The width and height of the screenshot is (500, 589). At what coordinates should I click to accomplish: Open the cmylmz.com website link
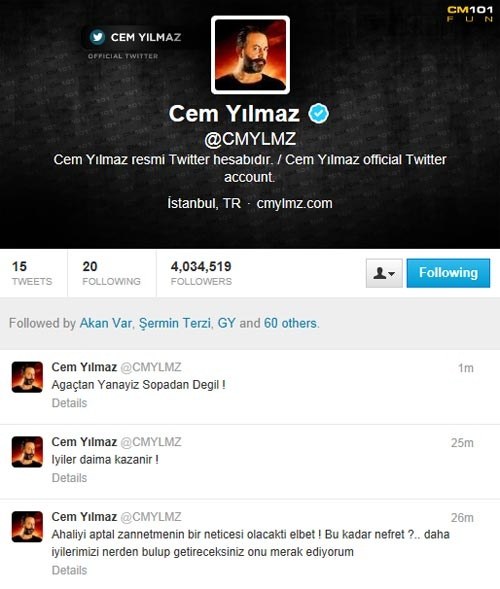click(295, 204)
